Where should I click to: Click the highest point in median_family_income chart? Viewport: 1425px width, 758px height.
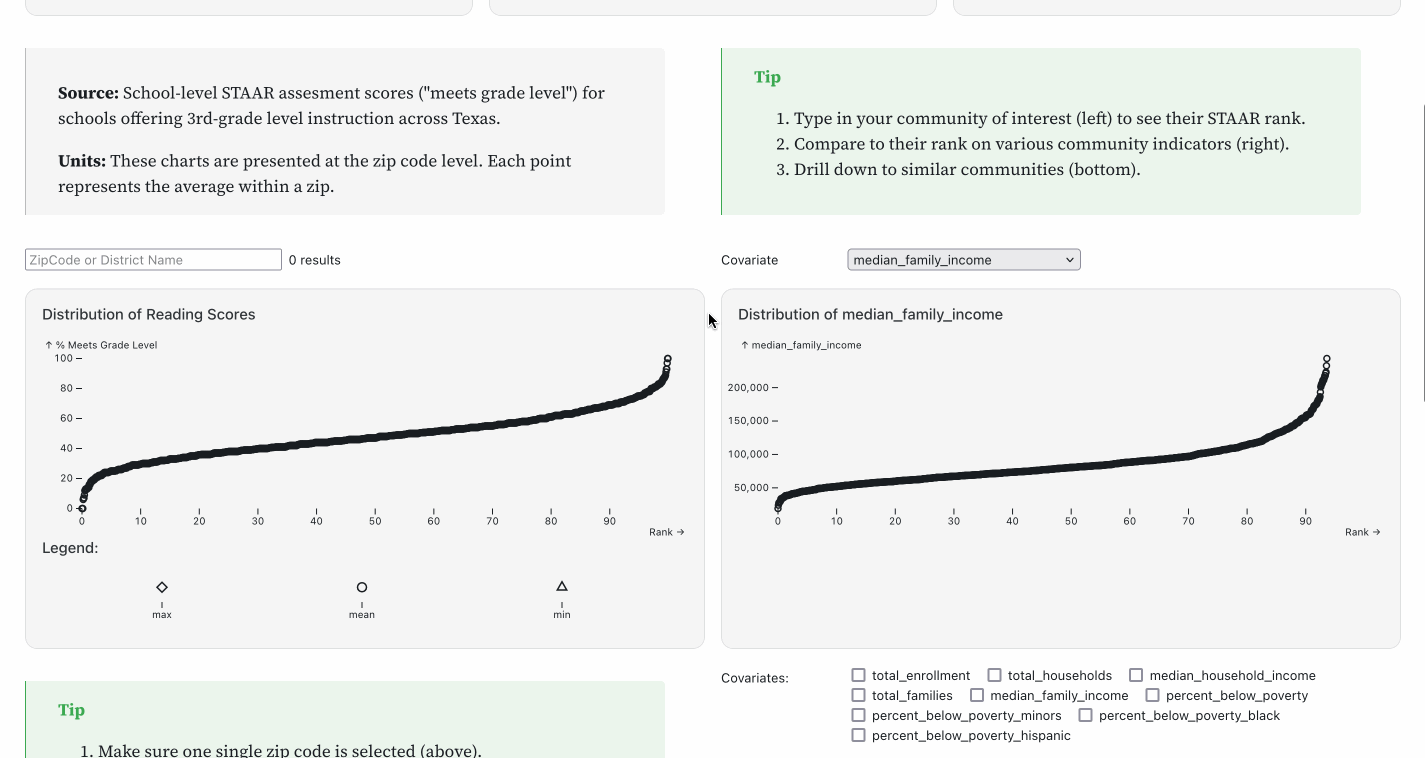click(x=1327, y=359)
